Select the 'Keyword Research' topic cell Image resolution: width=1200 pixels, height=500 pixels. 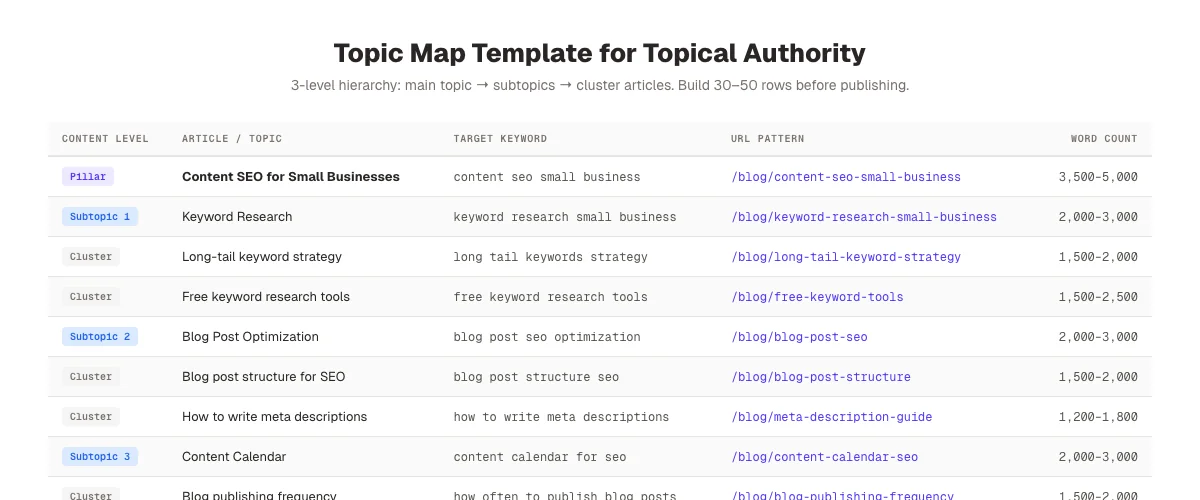point(237,217)
